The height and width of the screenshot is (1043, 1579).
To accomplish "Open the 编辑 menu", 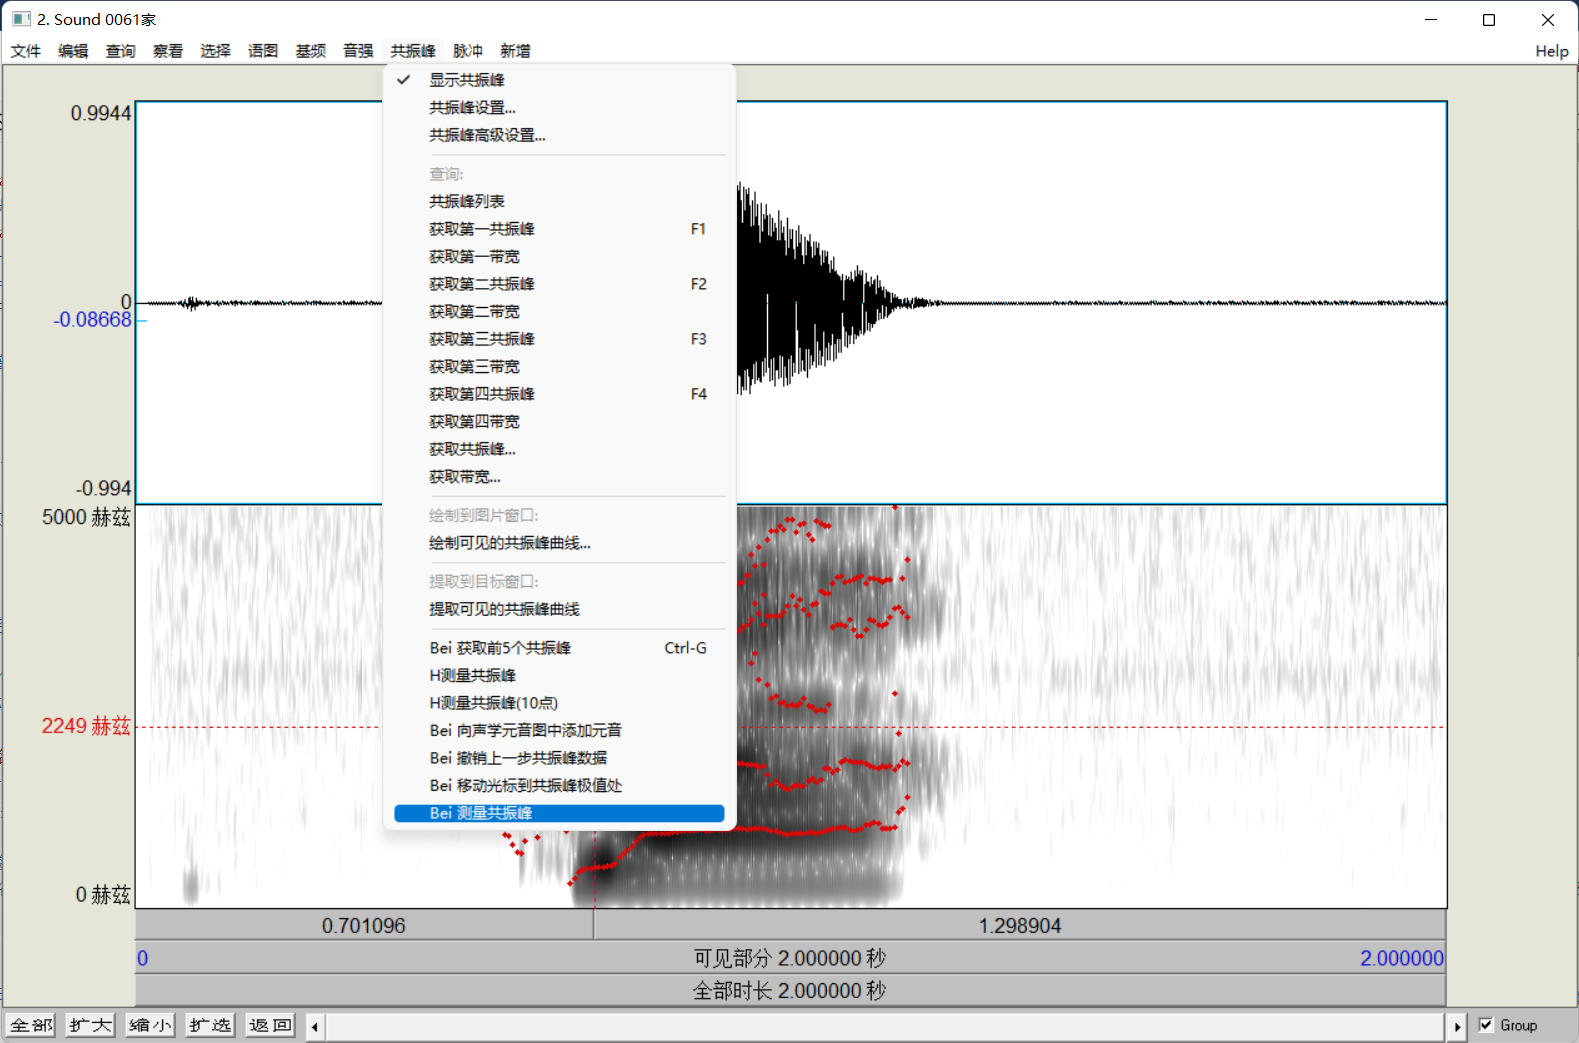I will [x=73, y=51].
